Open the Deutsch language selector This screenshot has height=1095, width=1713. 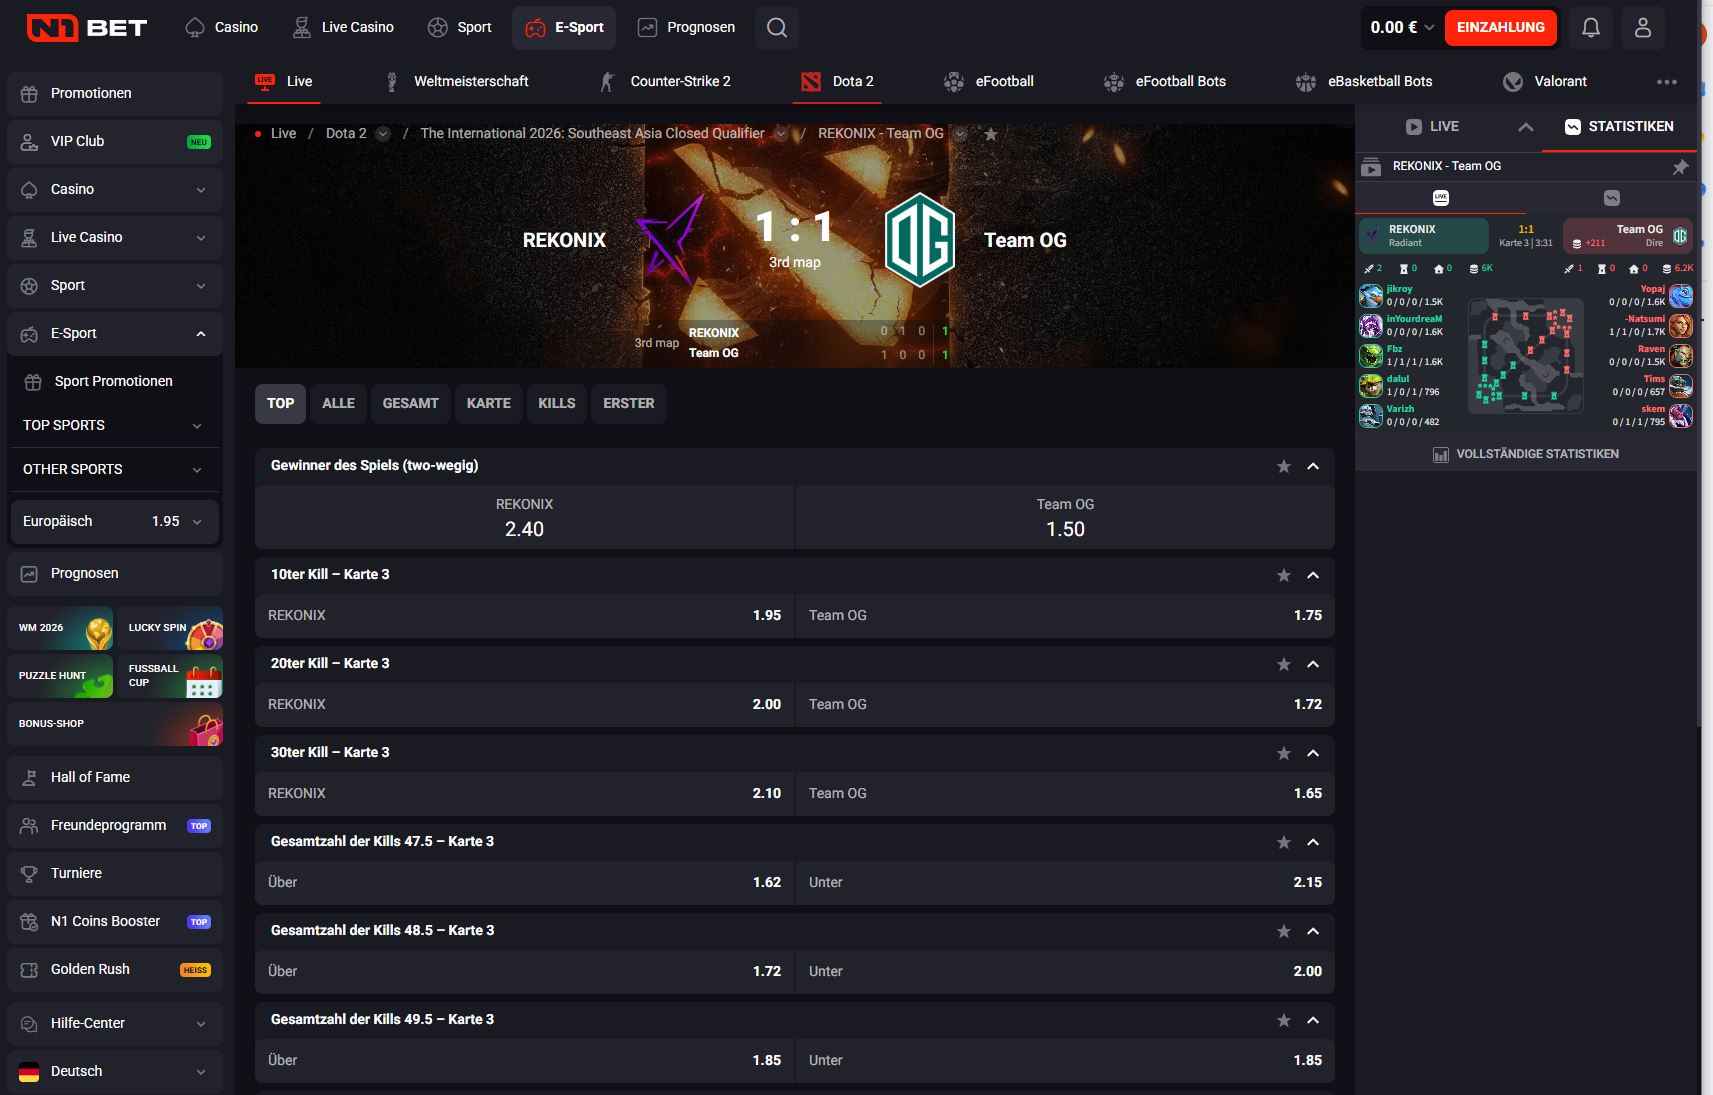(115, 1071)
